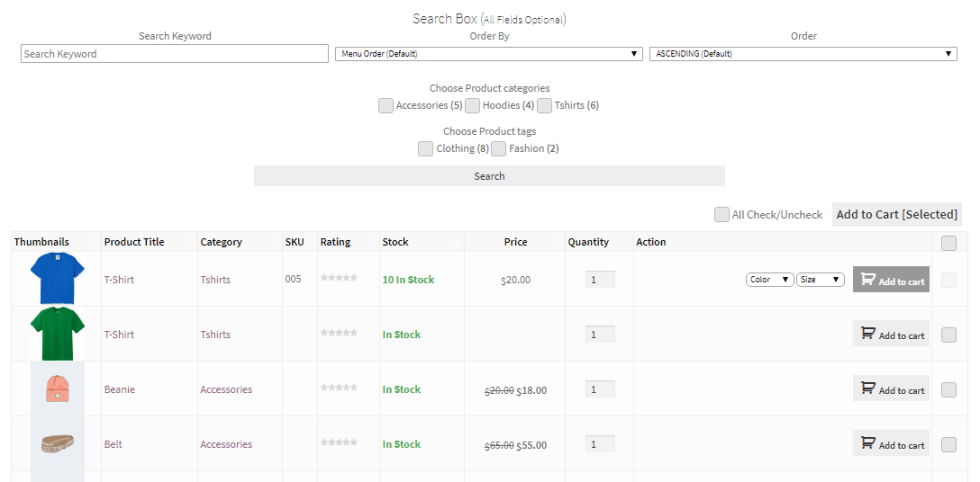Click the Search Keyword input field

[x=174, y=54]
